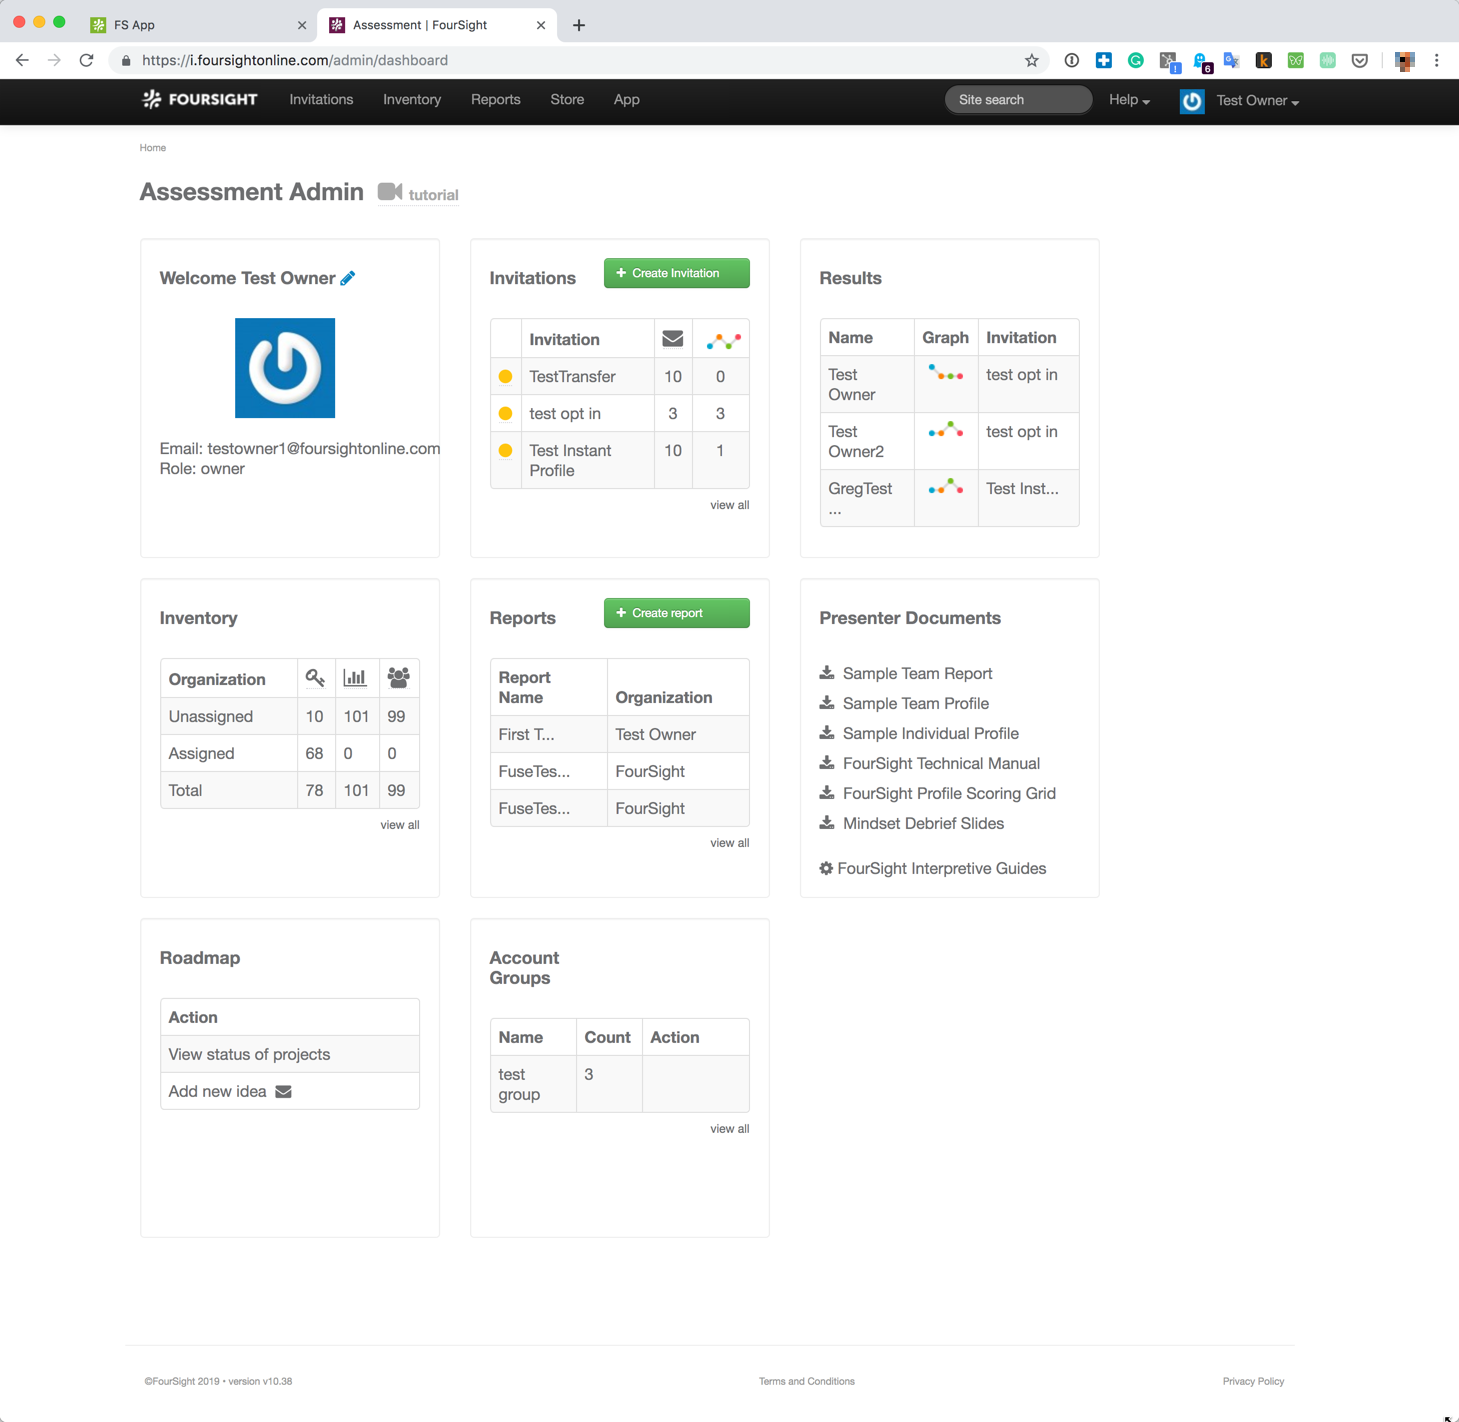Toggle the yellow status dot for TestTransfer
This screenshot has width=1459, height=1422.
(x=506, y=376)
